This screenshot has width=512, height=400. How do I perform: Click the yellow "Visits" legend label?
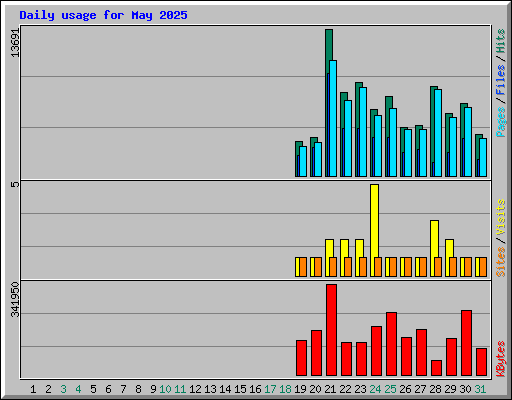(x=501, y=217)
